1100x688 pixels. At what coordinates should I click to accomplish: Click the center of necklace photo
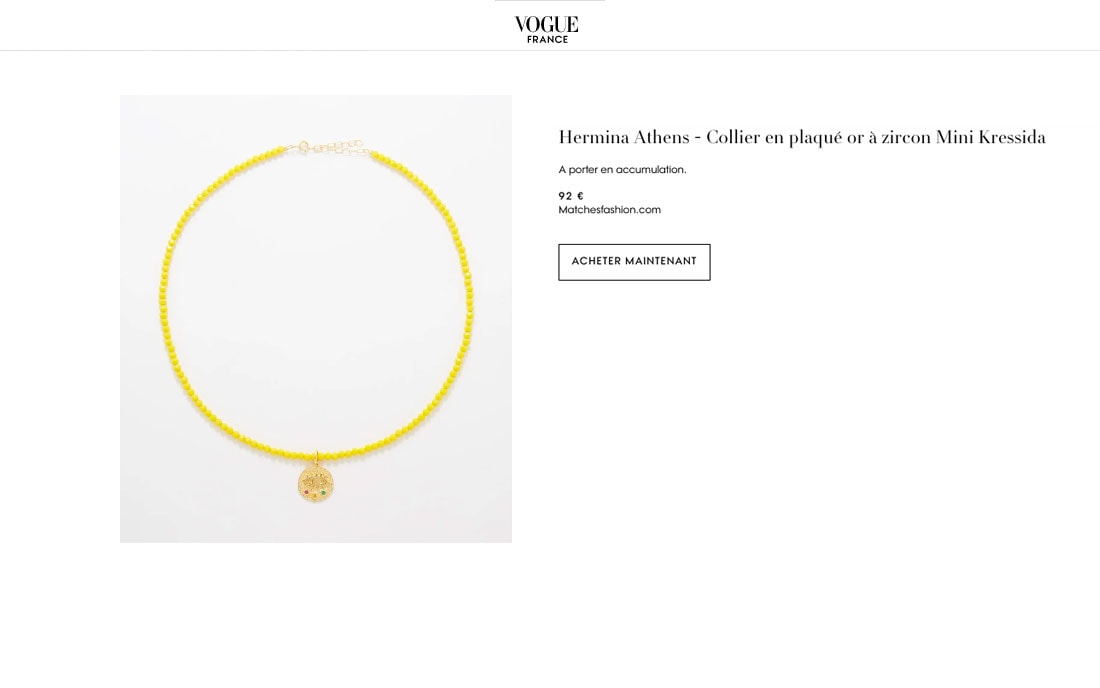316,318
